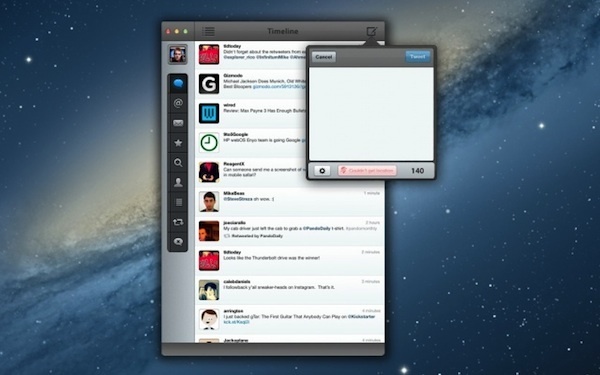This screenshot has width=600, height=375.
Task: Click the calebdaniels username
Action: 237,282
